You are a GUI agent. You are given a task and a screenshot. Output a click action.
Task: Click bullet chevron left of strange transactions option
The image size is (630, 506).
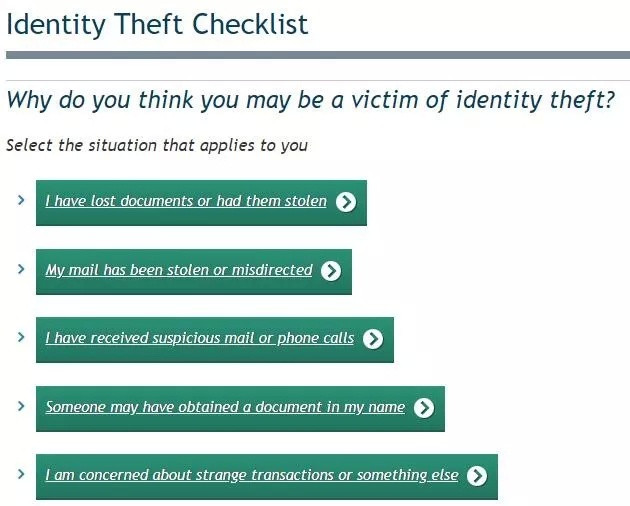coord(21,474)
